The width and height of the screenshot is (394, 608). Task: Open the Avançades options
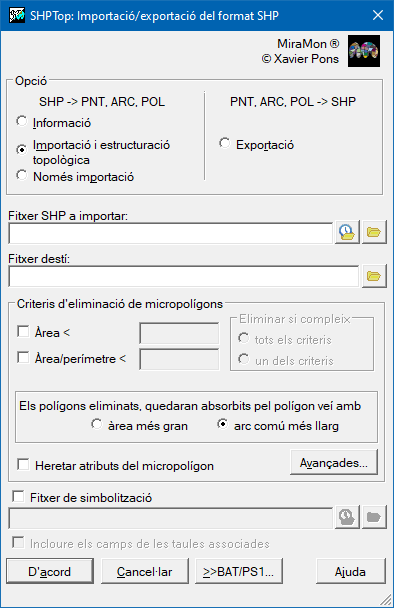click(x=334, y=462)
